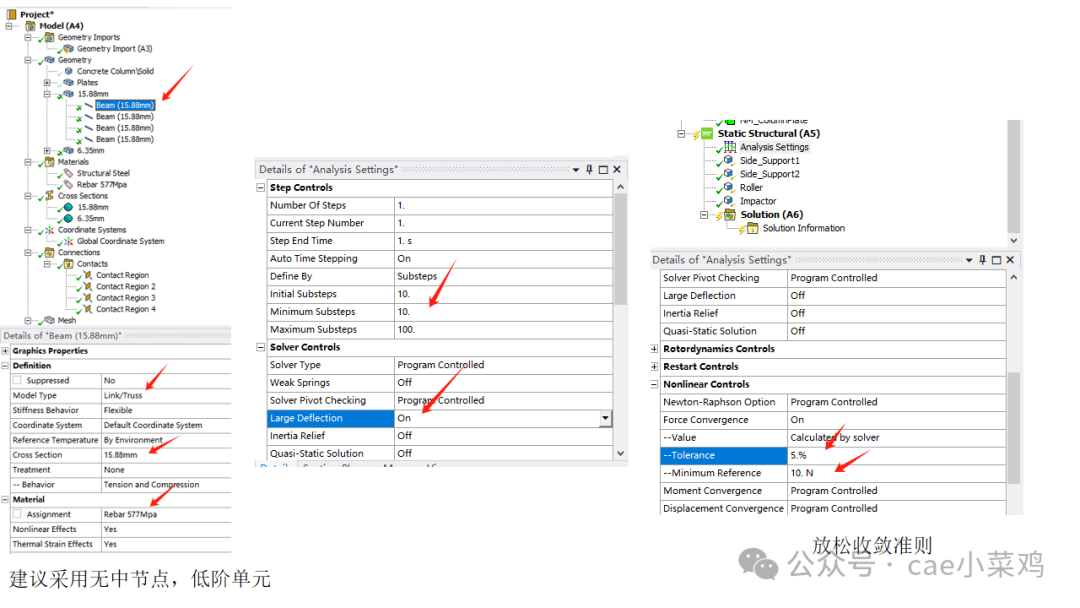Click the Minimum Reference 10. N field
Image resolution: width=1080 pixels, height=608 pixels.
tap(896, 473)
